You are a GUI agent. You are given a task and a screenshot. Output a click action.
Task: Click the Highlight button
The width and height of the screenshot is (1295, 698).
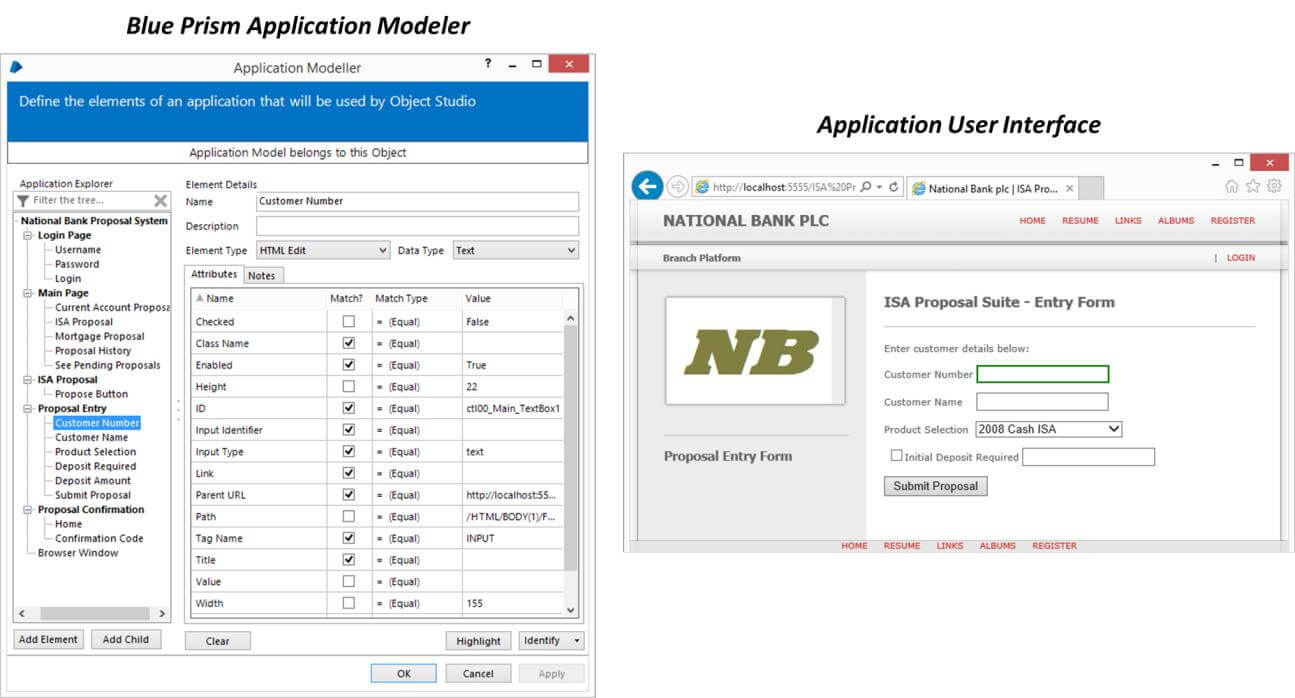pyautogui.click(x=479, y=641)
